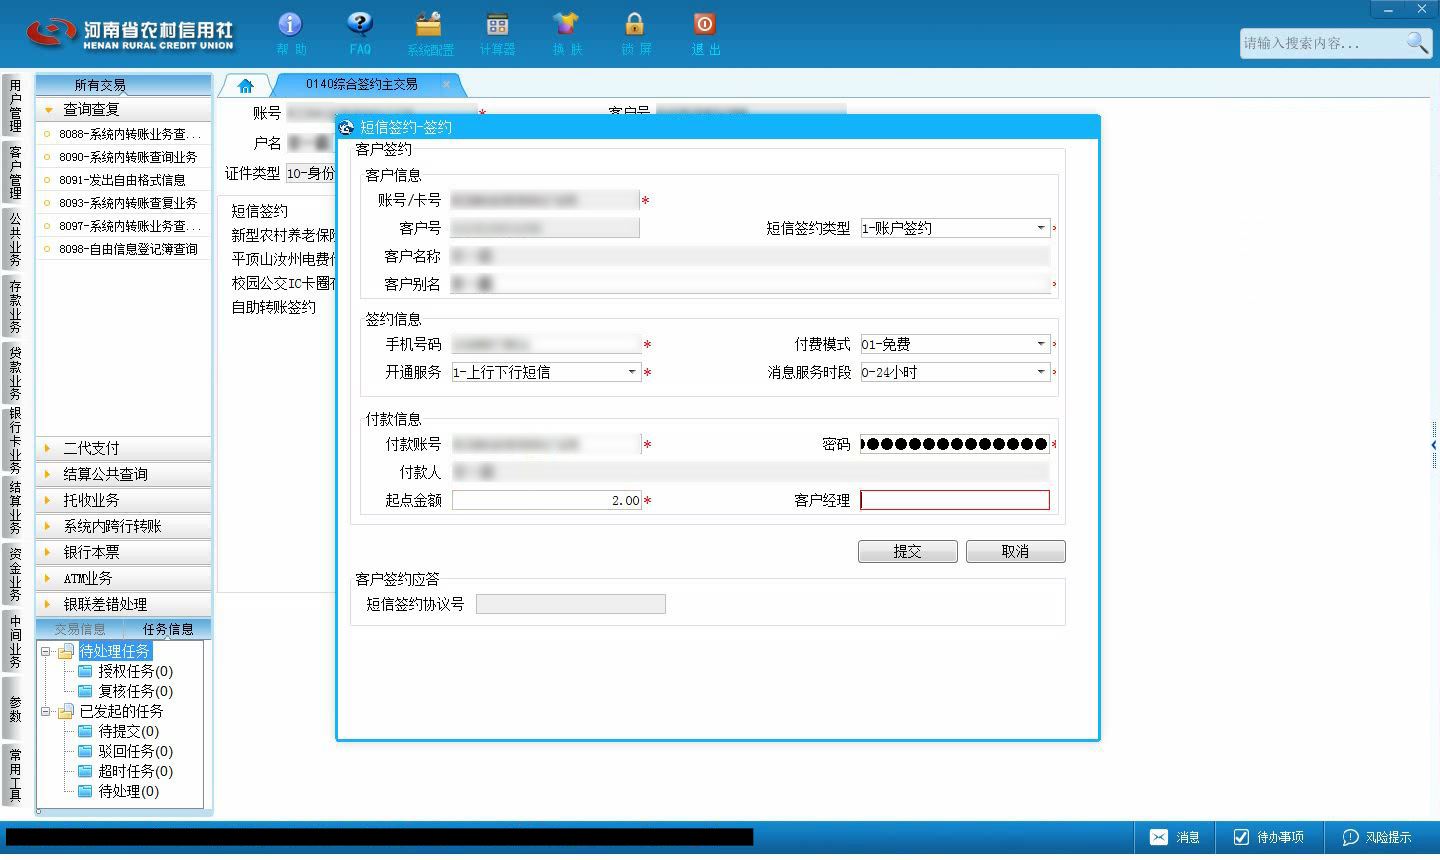Expand the 银行本票 section

[x=124, y=552]
